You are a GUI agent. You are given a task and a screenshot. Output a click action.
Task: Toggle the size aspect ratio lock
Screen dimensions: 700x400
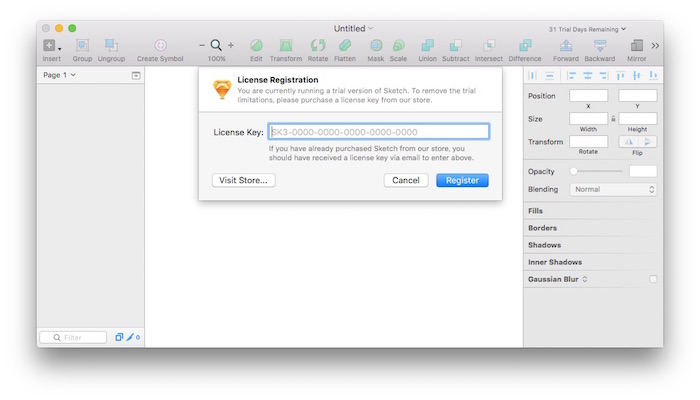click(x=613, y=119)
